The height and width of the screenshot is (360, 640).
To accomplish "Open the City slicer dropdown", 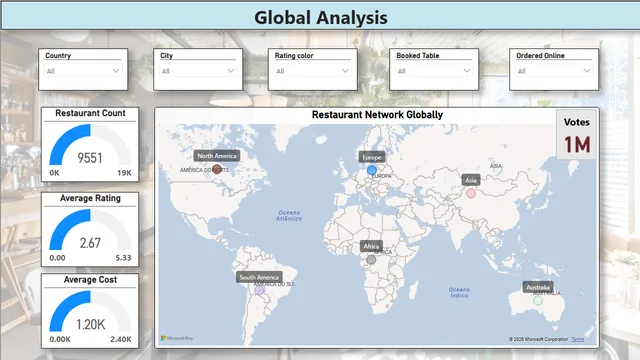I will coord(198,71).
